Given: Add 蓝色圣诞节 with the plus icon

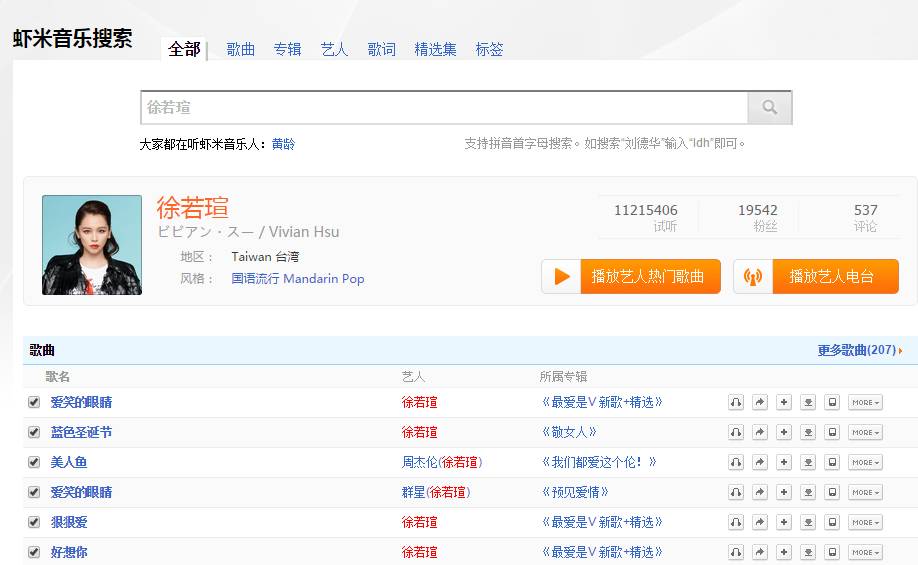Looking at the screenshot, I should click(784, 432).
